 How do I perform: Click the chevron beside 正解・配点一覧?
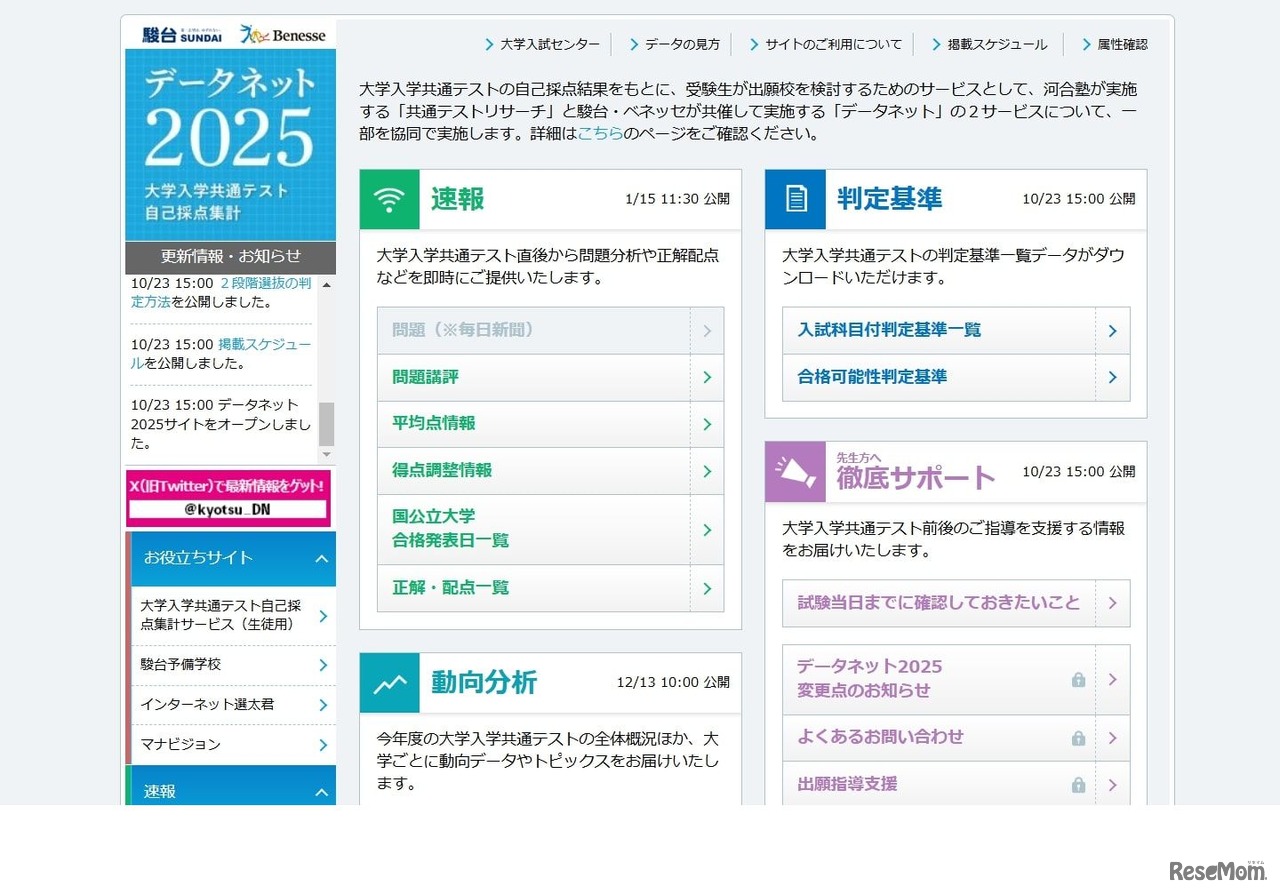[707, 588]
